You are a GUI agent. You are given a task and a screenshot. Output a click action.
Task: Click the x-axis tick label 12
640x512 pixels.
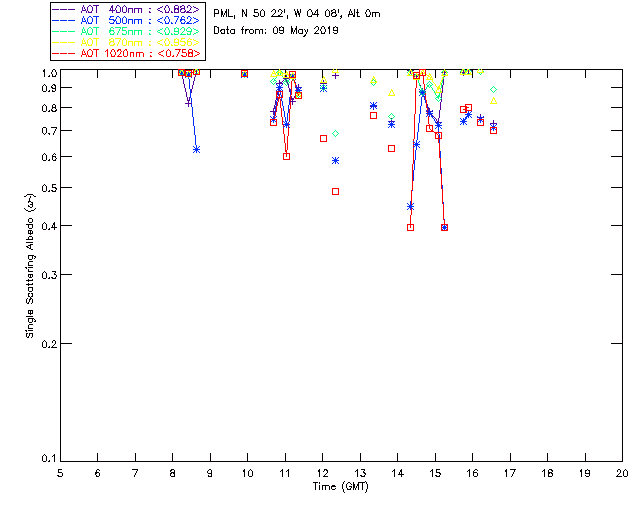(x=322, y=473)
